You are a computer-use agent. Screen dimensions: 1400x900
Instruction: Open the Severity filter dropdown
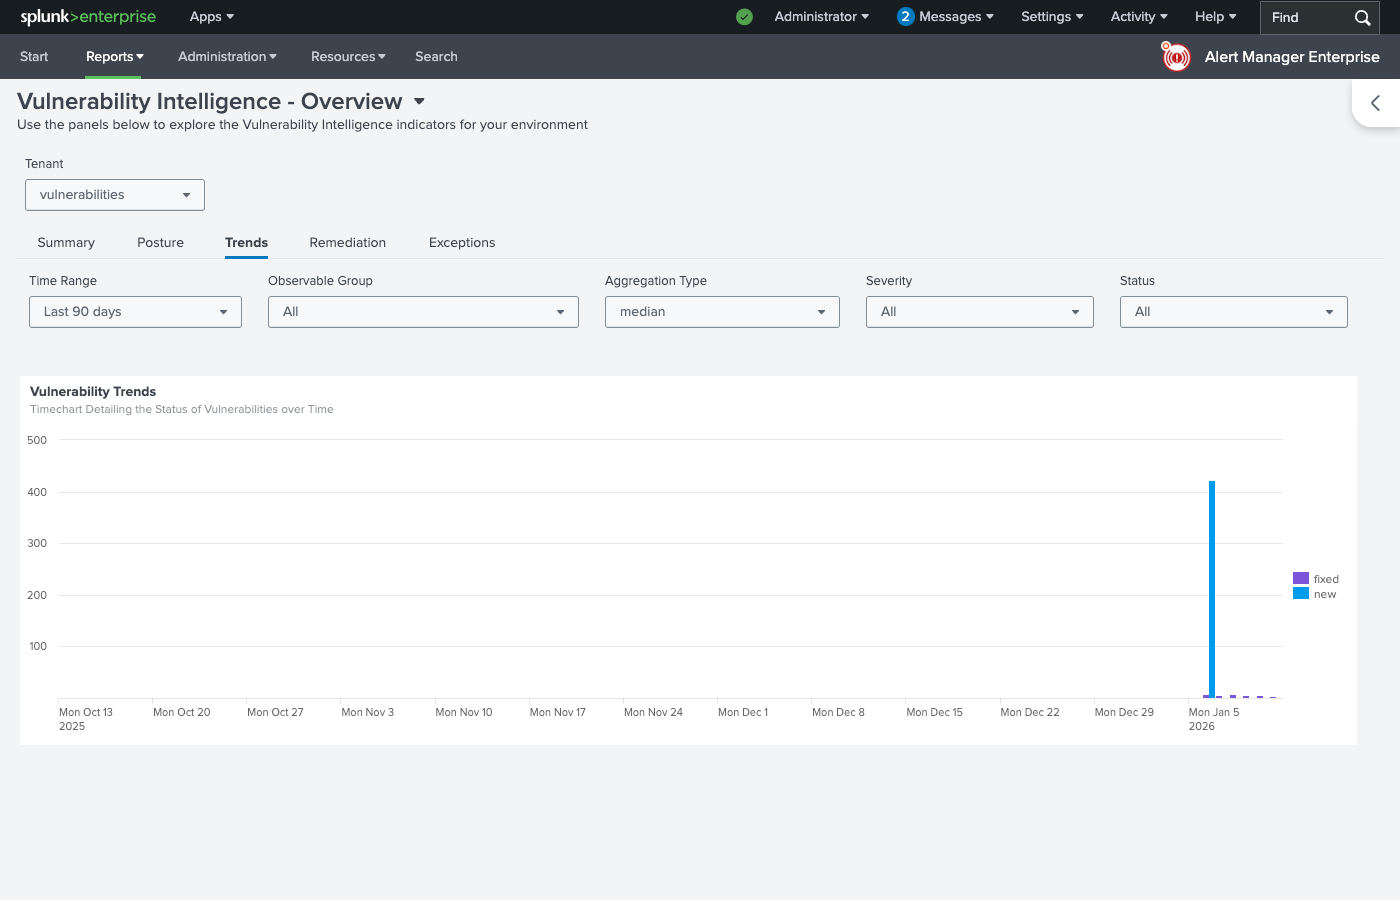[979, 312]
